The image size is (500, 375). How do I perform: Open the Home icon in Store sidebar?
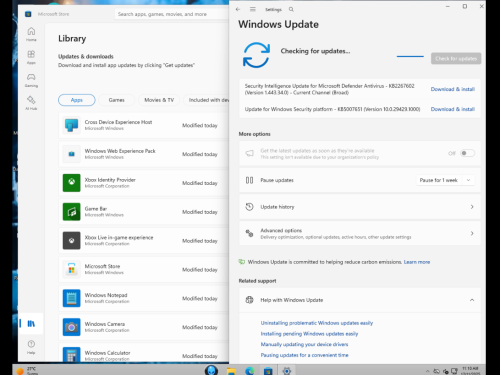point(31,34)
